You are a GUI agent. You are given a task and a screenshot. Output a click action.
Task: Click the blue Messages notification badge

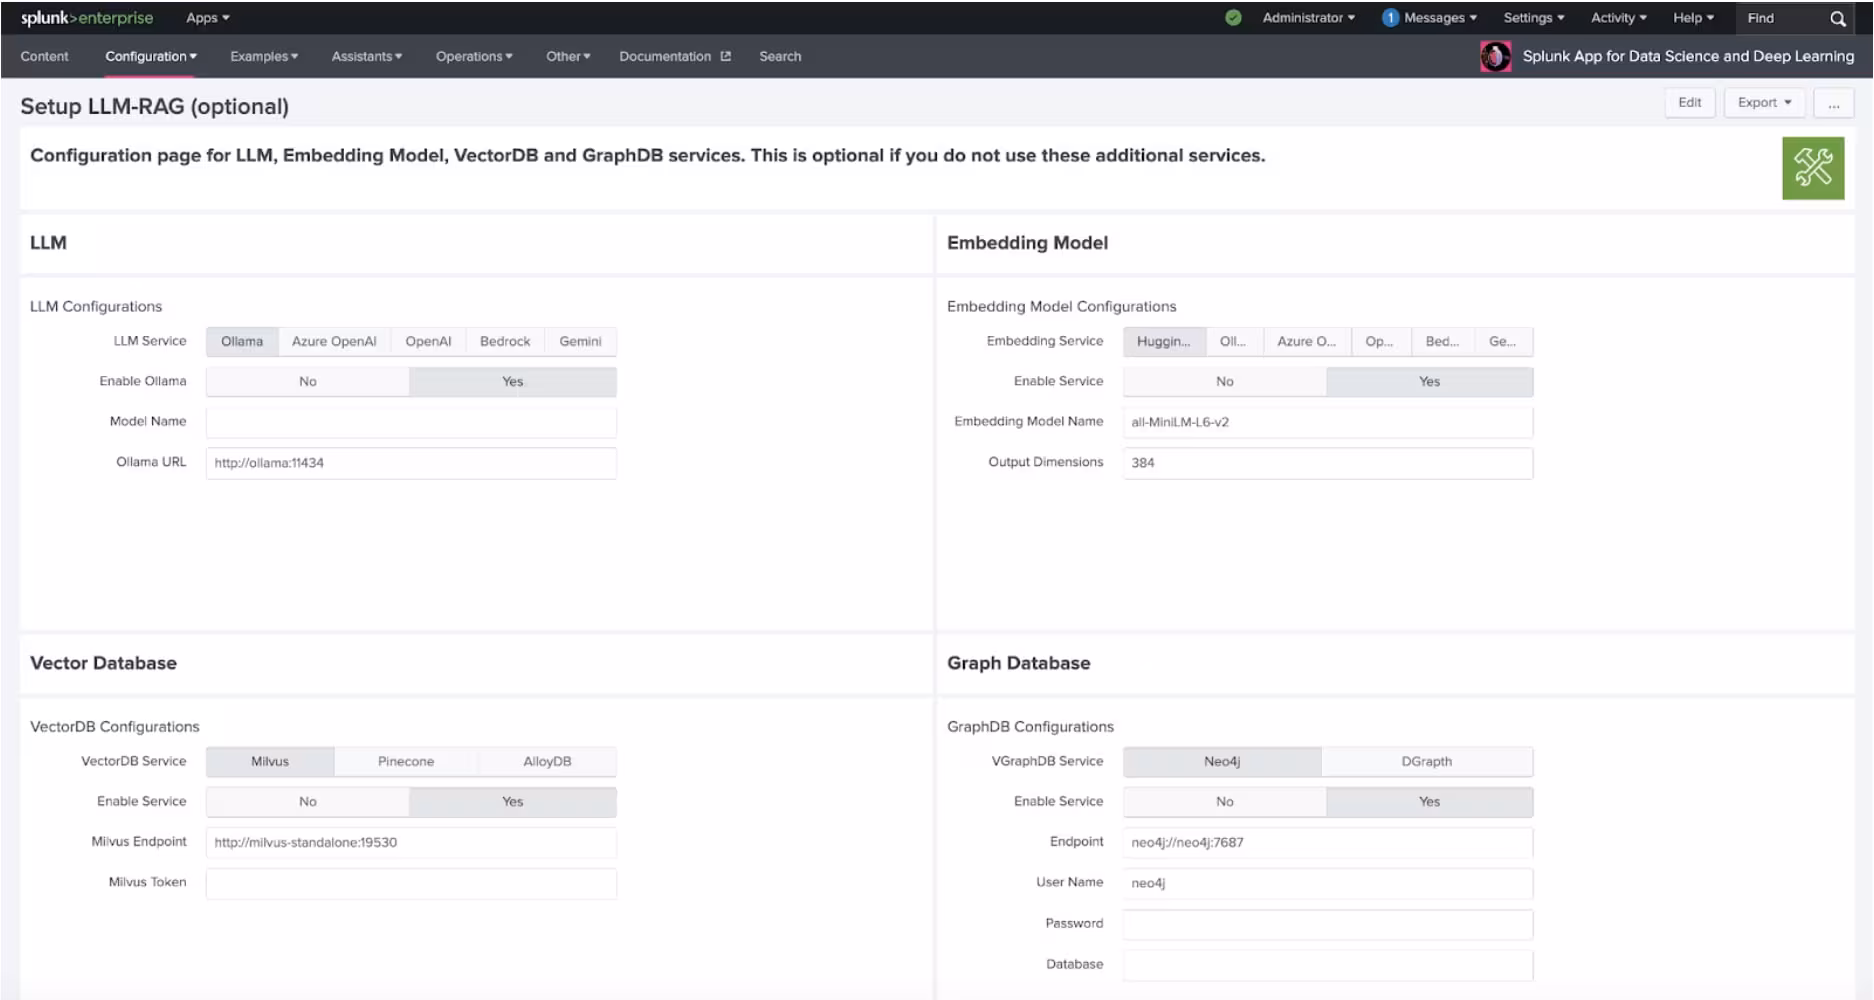(x=1390, y=18)
